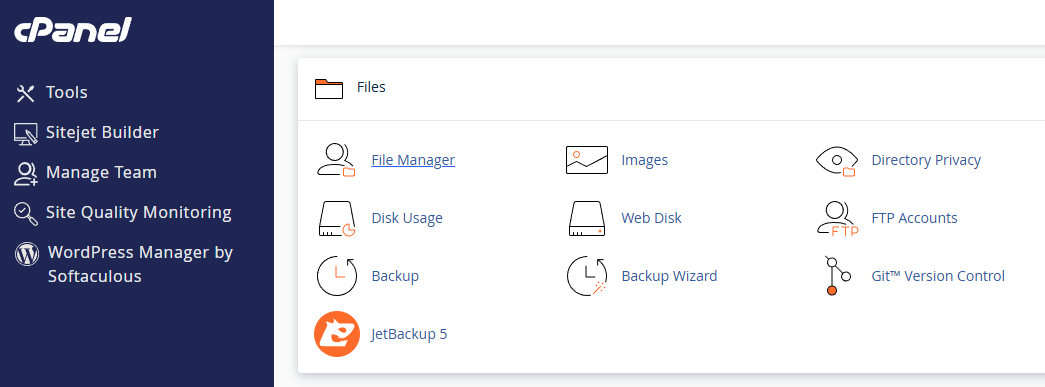The image size is (1045, 387).
Task: Open the Directory Privacy link
Action: (926, 160)
